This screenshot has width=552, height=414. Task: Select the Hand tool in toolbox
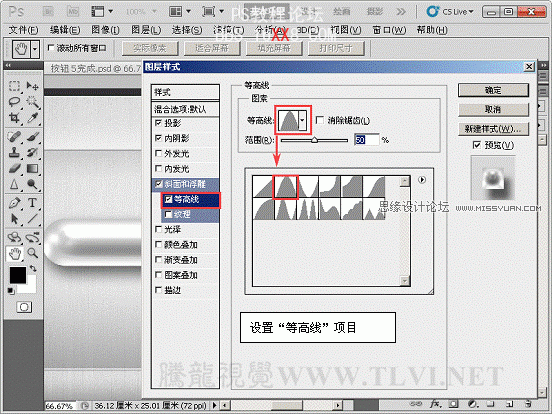(14, 253)
